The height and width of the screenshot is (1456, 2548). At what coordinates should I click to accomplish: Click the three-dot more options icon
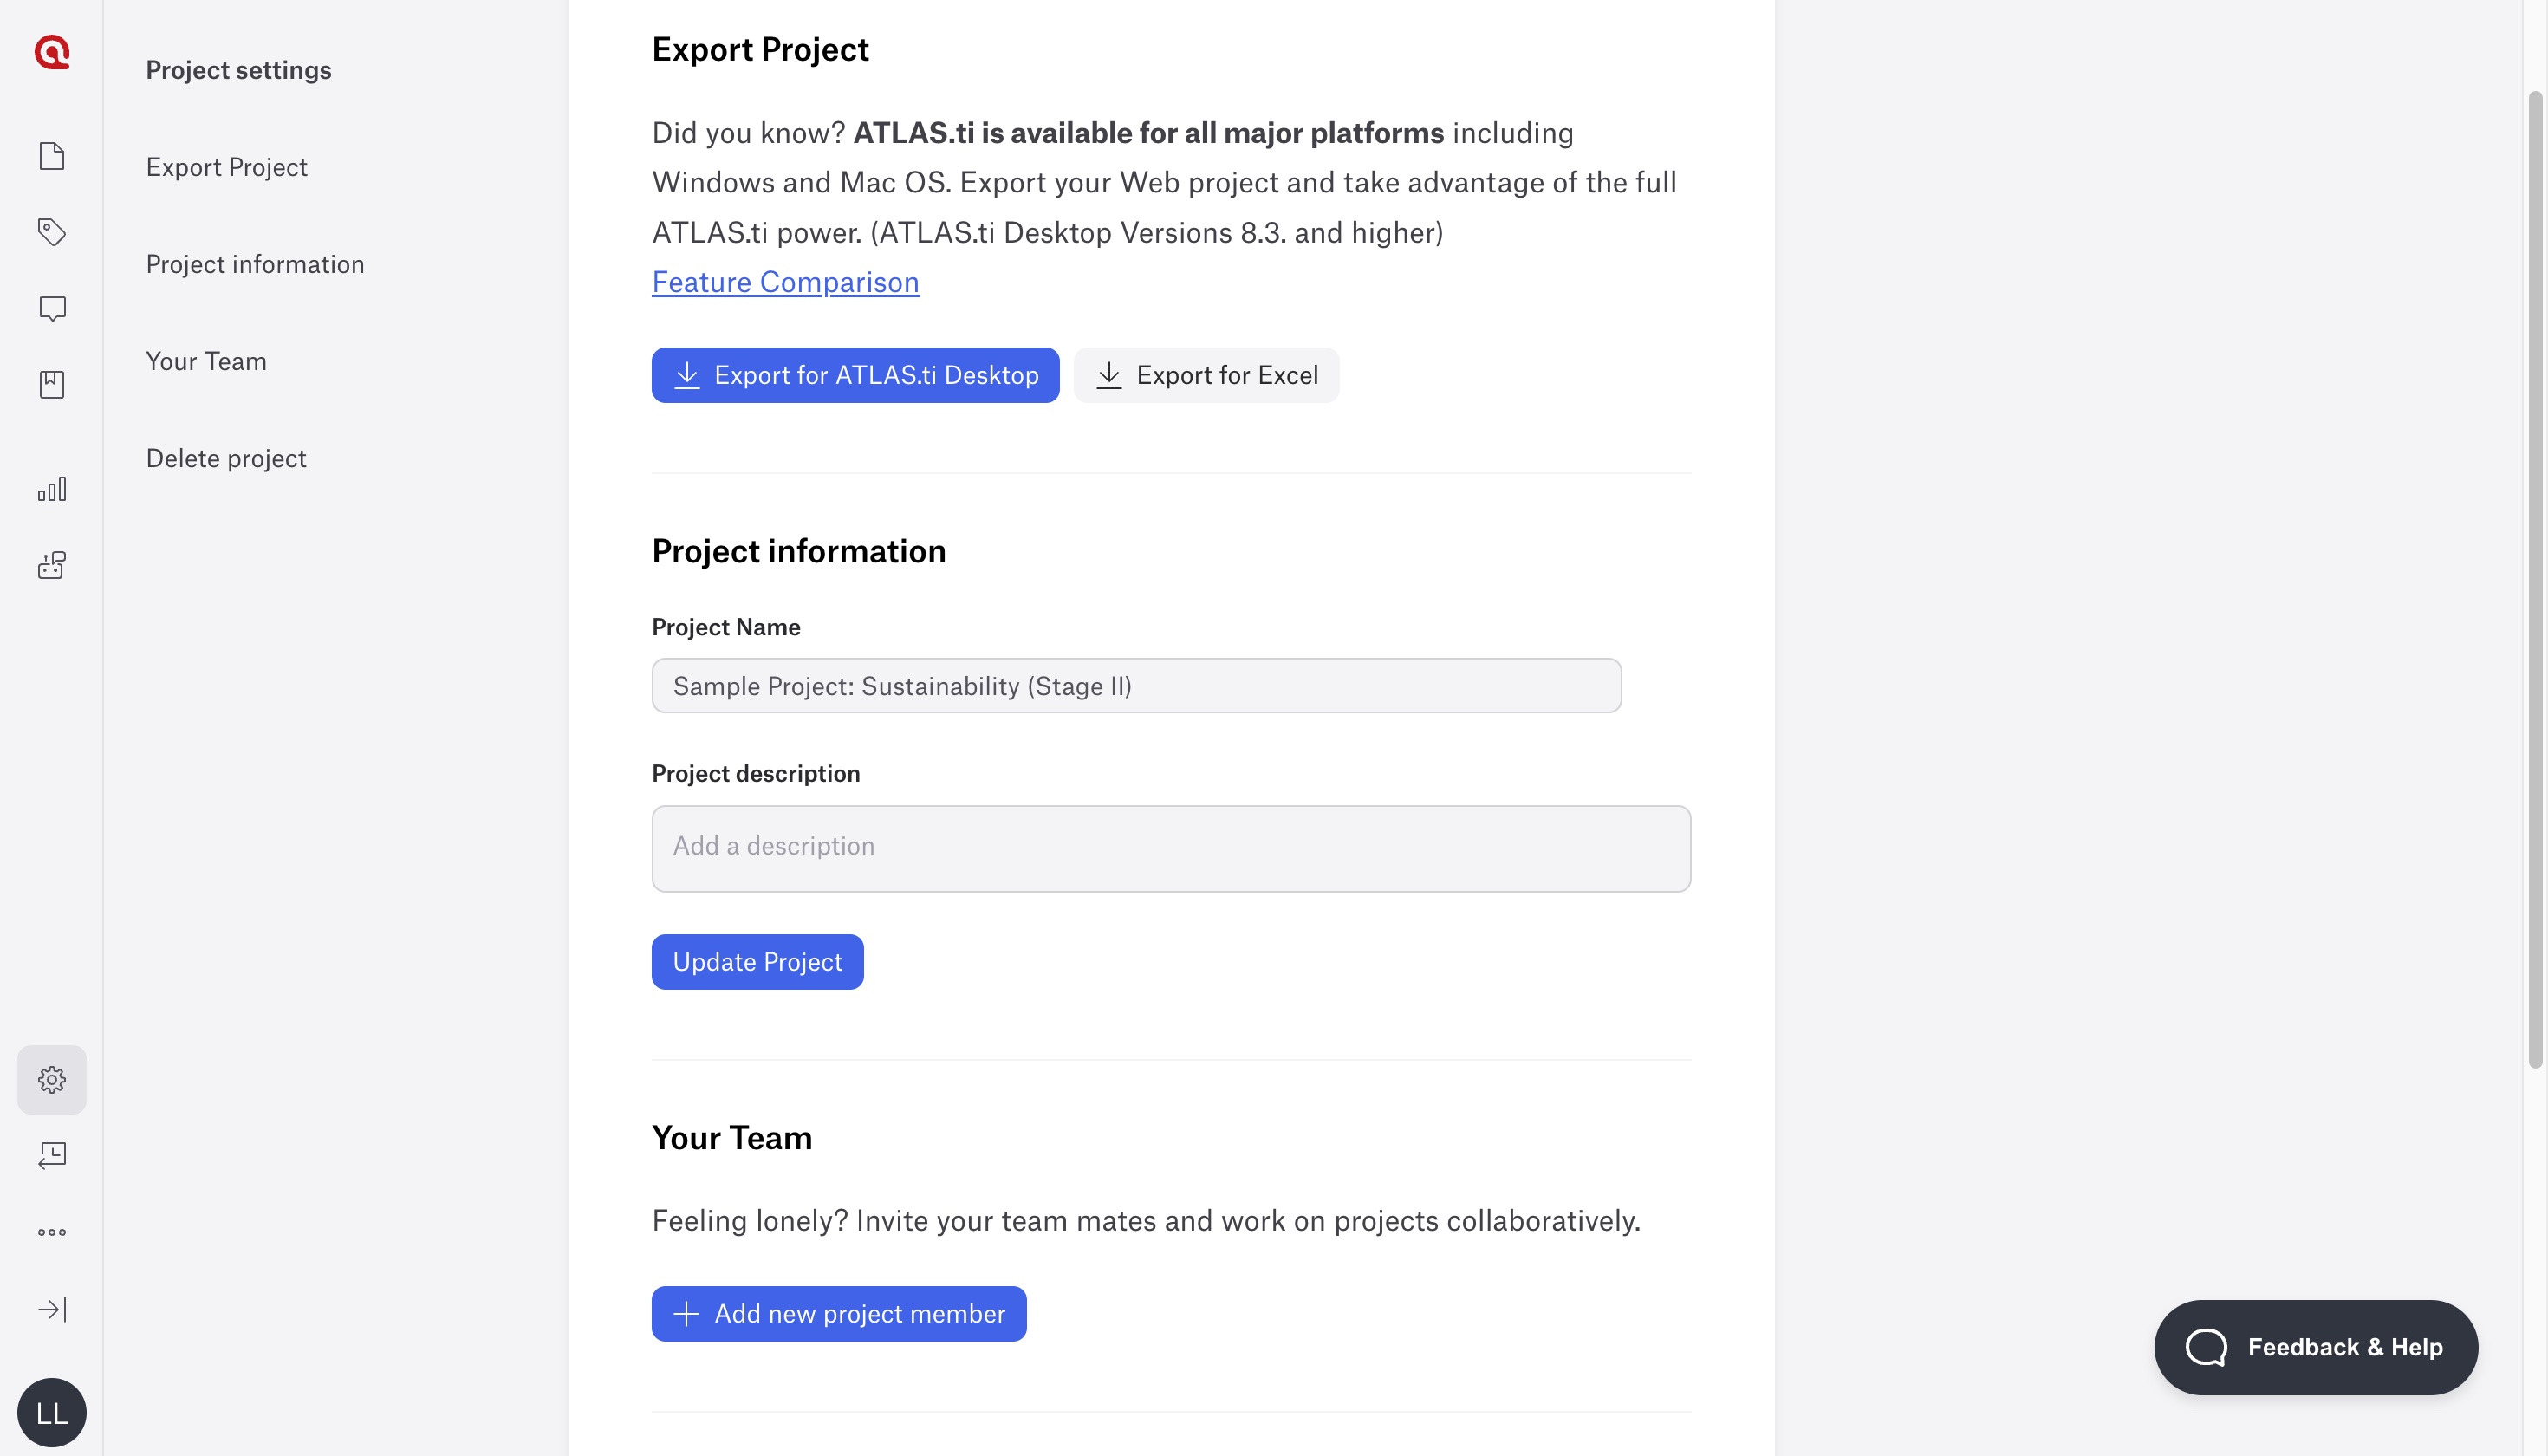coord(51,1231)
